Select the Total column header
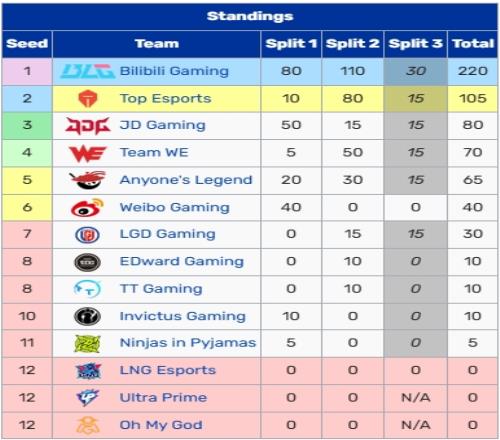The width and height of the screenshot is (500, 440). coord(473,44)
